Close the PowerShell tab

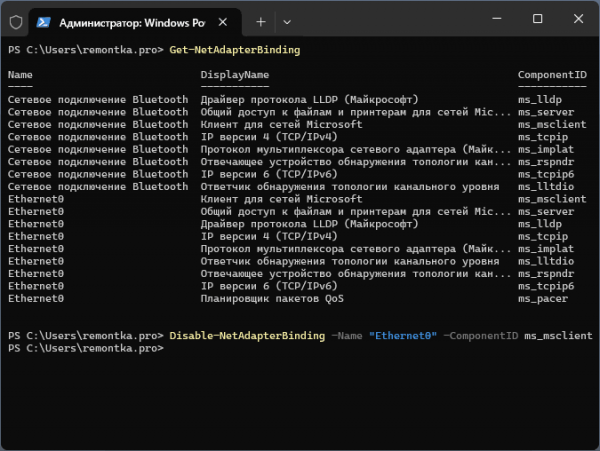click(x=223, y=22)
